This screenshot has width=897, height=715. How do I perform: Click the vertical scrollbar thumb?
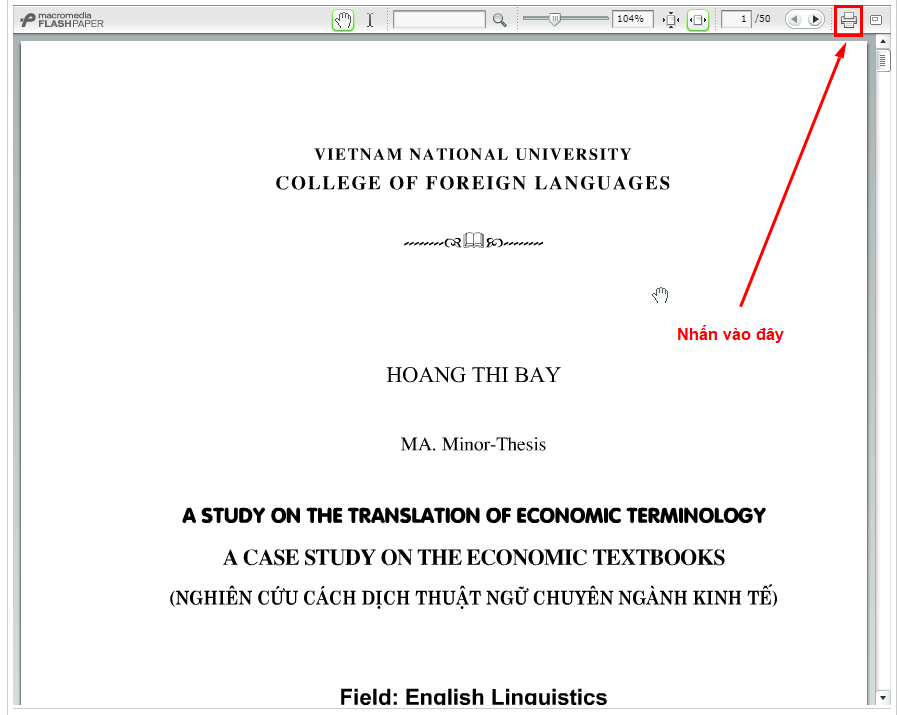[x=882, y=60]
